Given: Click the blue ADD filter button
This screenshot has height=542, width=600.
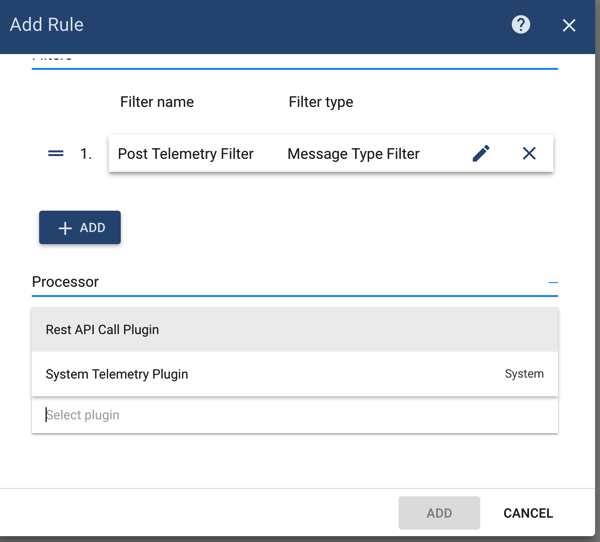Looking at the screenshot, I should click(x=80, y=228).
